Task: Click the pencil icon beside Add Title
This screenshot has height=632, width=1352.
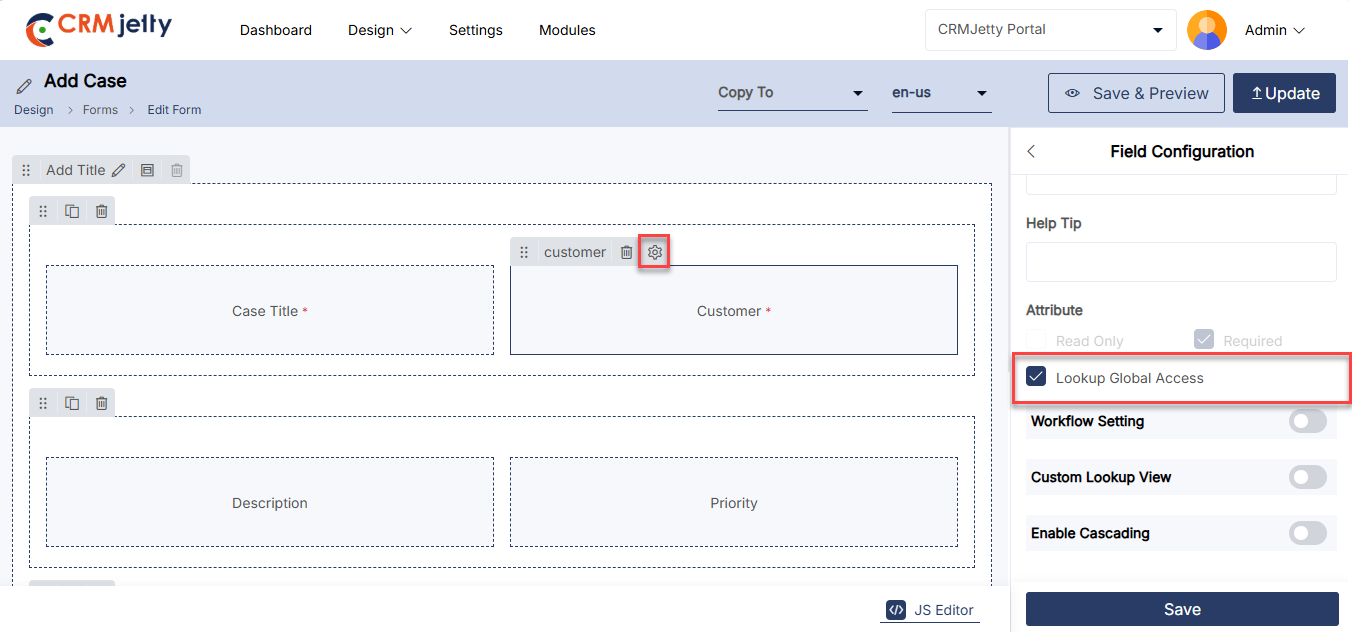Action: point(118,170)
